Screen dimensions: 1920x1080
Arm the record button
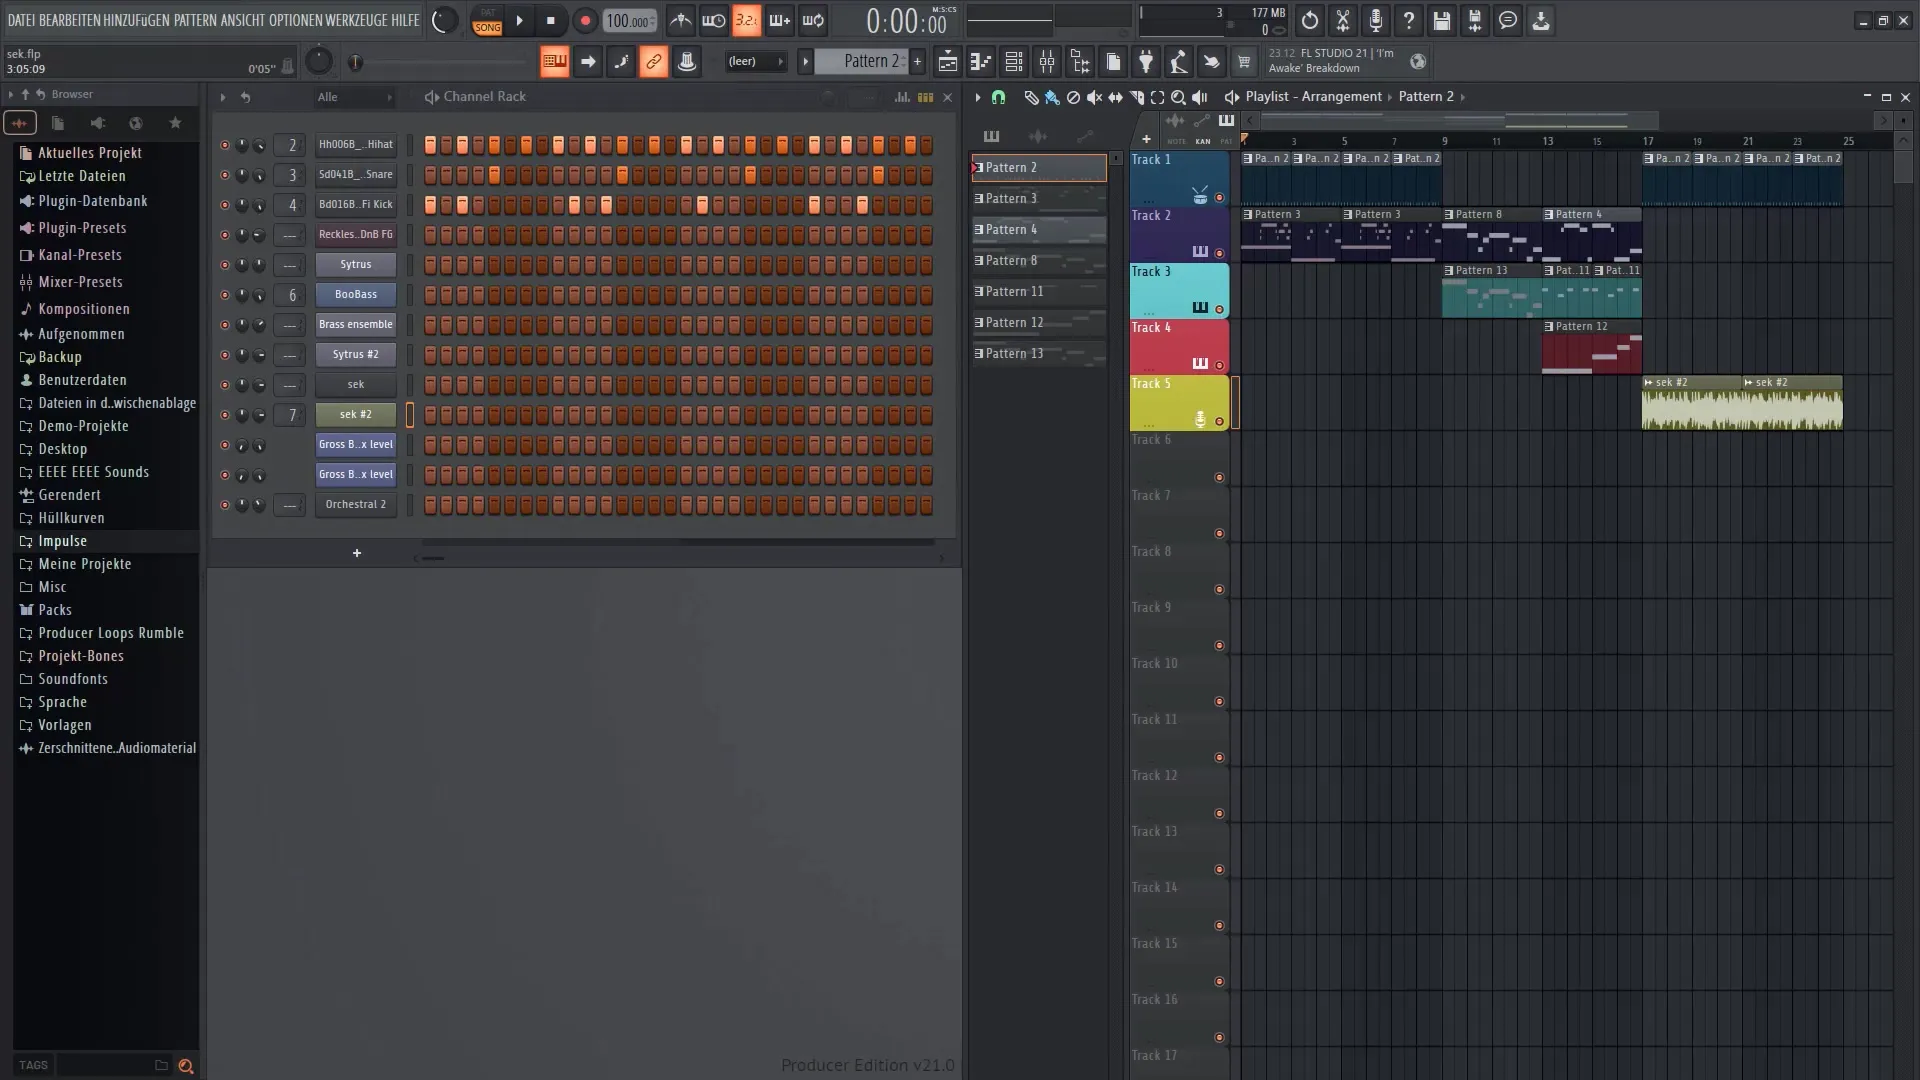pyautogui.click(x=585, y=20)
